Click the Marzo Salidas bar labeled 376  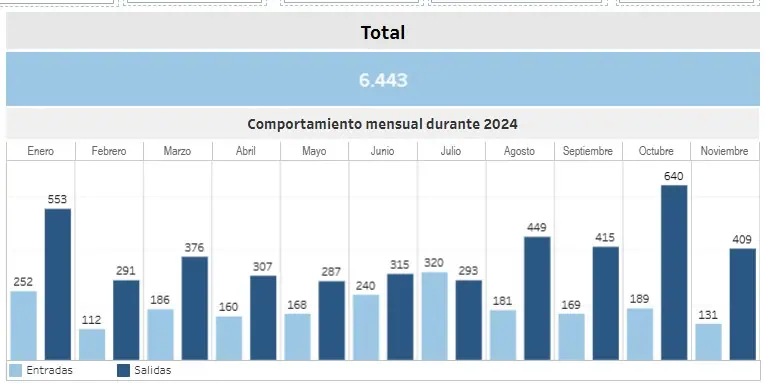click(x=194, y=308)
